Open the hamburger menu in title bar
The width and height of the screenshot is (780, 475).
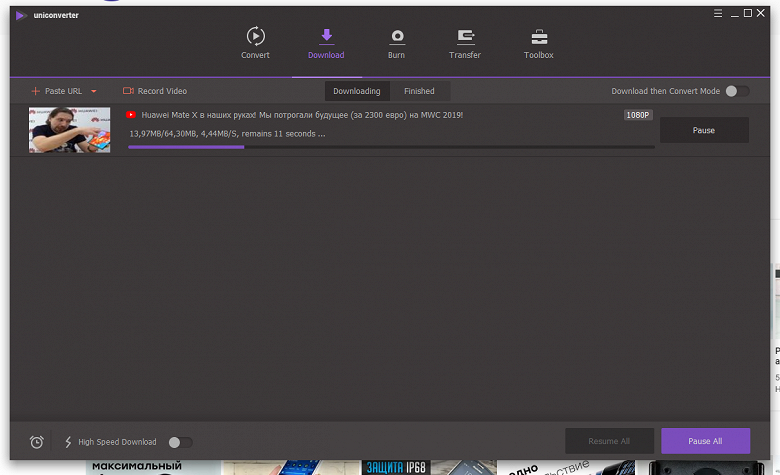click(718, 13)
